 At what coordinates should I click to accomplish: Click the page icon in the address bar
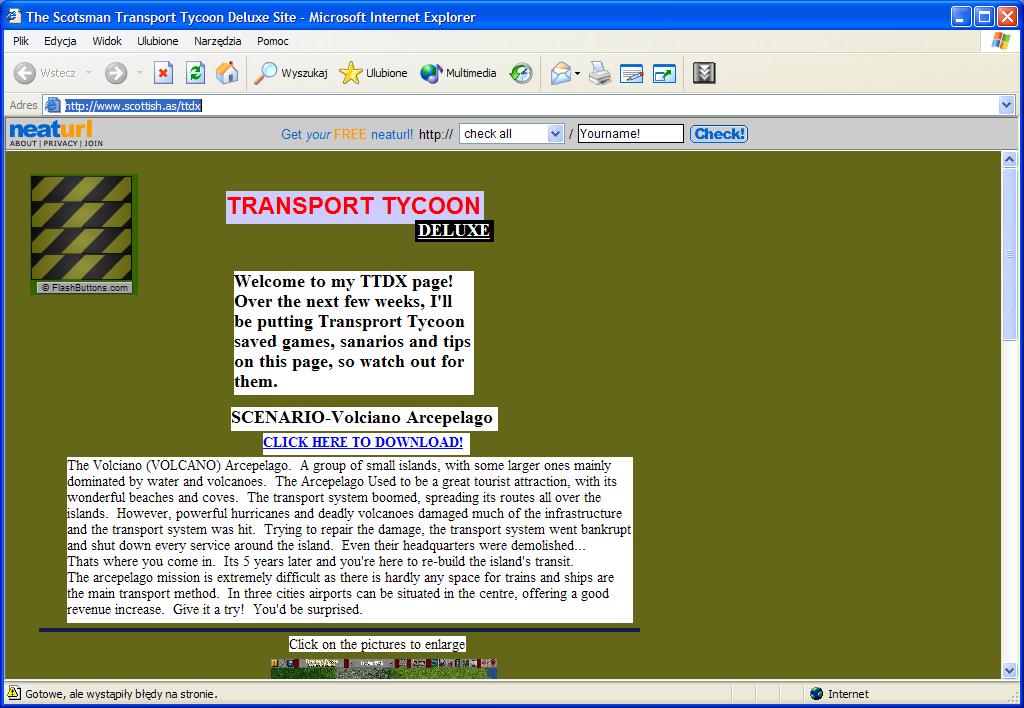click(53, 105)
